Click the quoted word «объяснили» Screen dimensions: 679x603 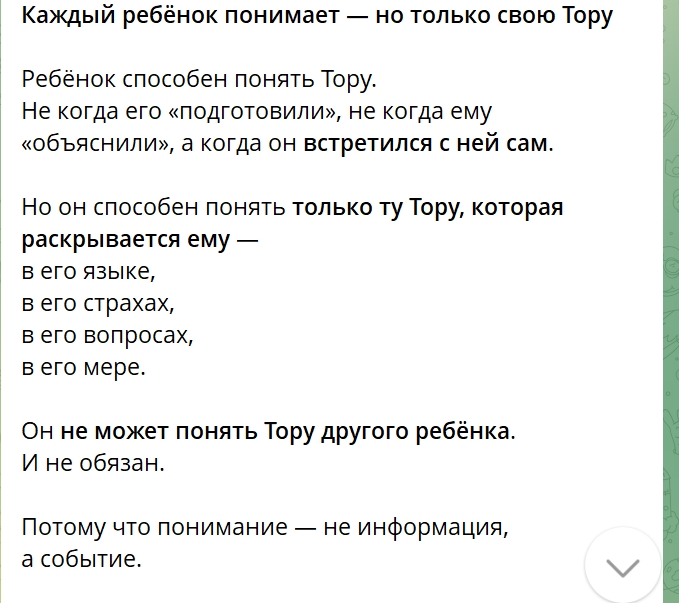96,143
